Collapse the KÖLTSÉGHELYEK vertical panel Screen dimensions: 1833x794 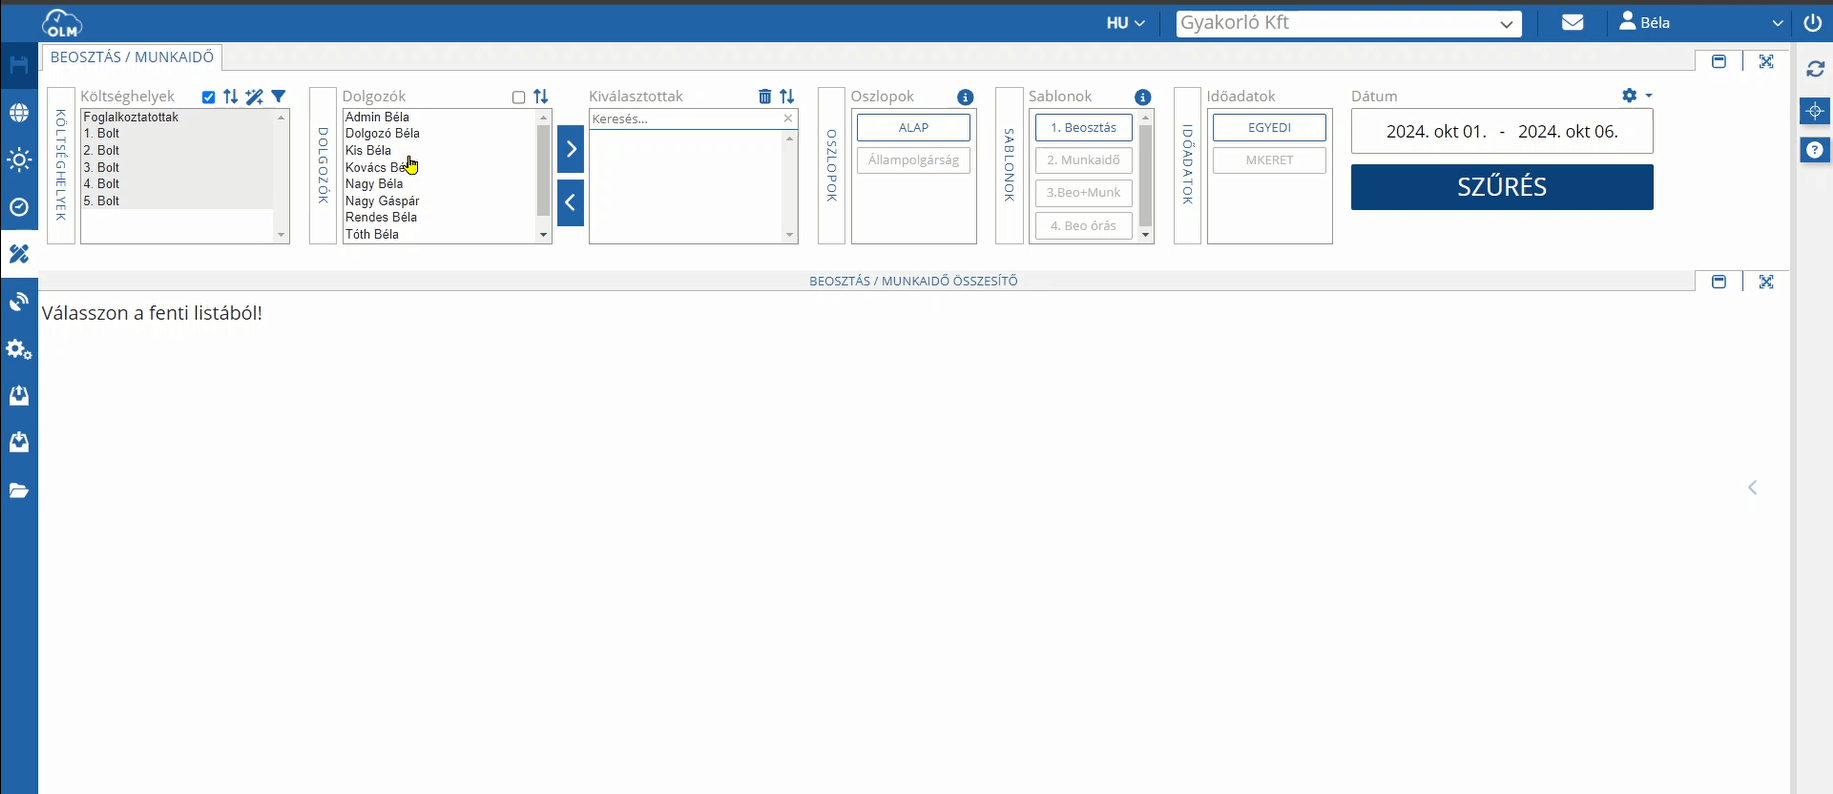61,166
